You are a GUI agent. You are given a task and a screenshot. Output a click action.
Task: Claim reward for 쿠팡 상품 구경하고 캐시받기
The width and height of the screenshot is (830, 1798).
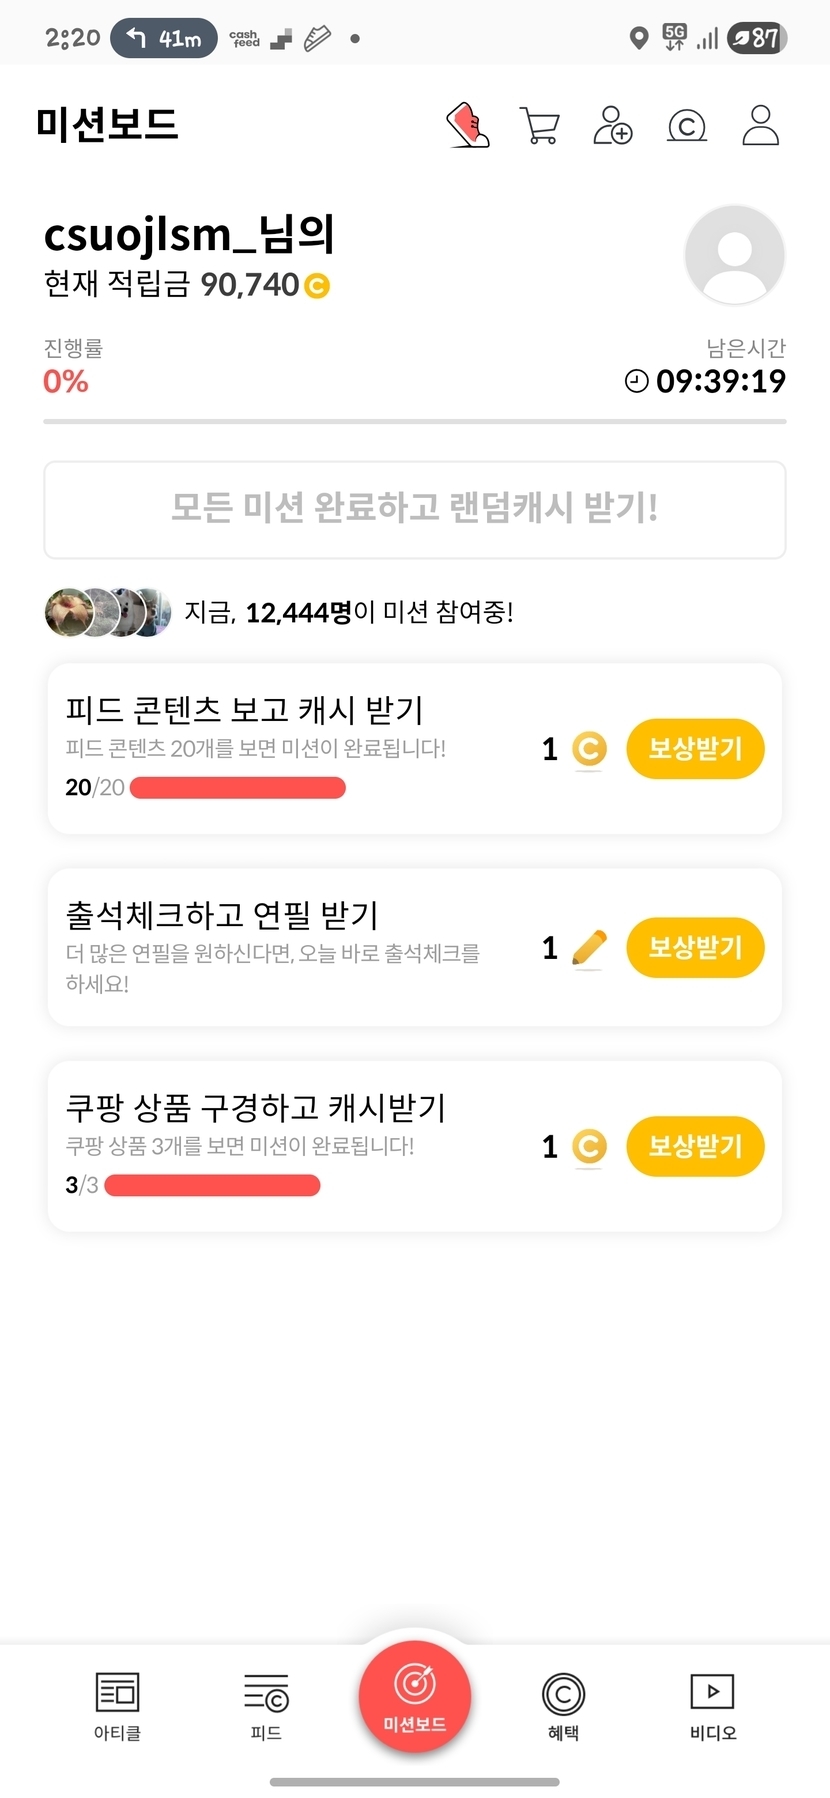coord(695,1145)
